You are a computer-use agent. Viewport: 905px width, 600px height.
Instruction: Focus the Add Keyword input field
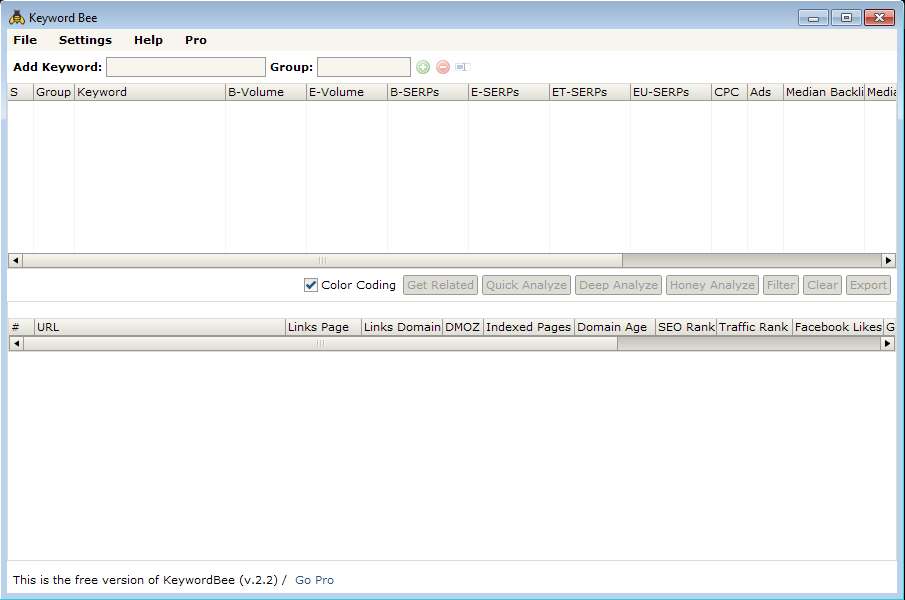click(186, 67)
